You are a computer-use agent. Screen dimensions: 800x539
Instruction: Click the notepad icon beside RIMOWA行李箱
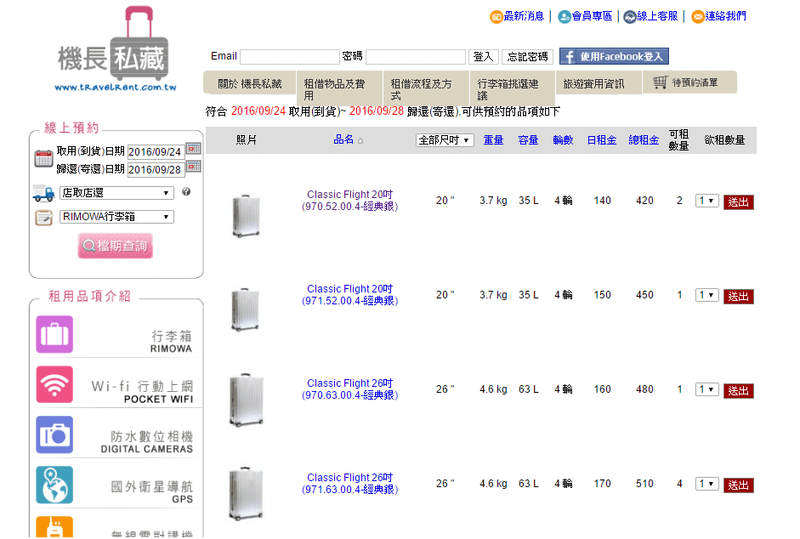(x=44, y=218)
